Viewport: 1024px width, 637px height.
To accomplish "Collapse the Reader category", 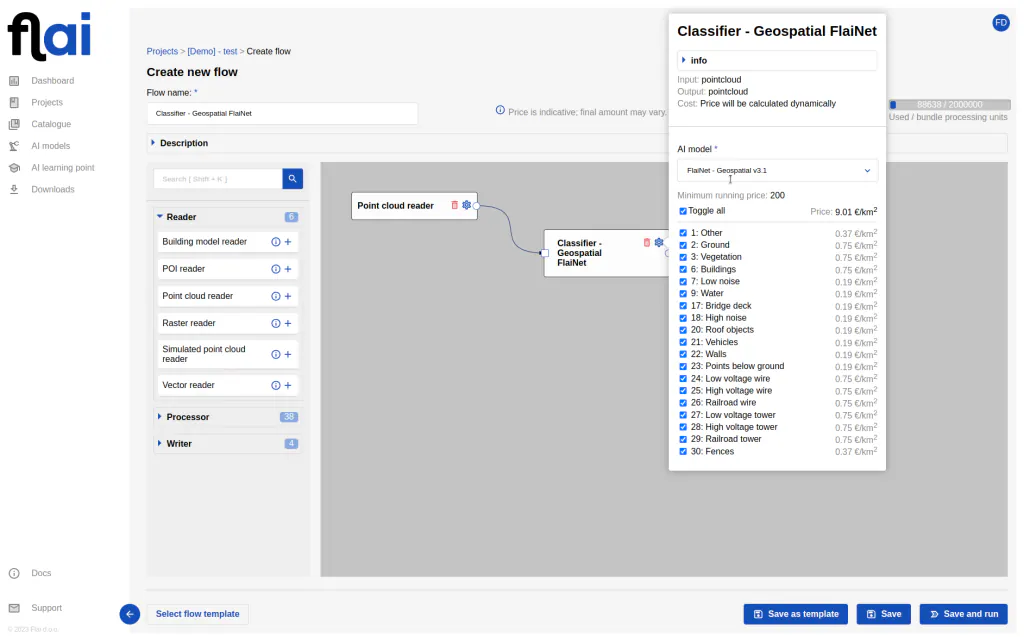I will [227, 217].
